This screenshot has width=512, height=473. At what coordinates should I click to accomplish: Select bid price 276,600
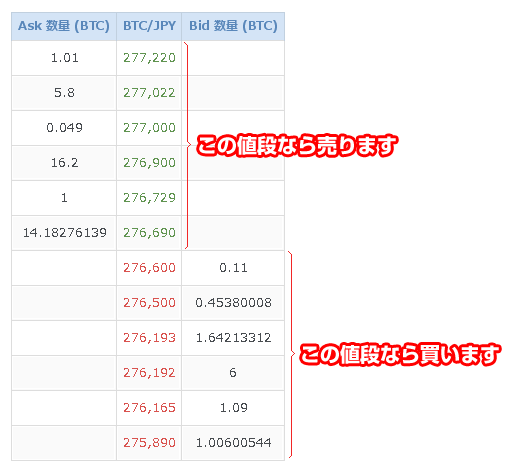[x=149, y=268]
